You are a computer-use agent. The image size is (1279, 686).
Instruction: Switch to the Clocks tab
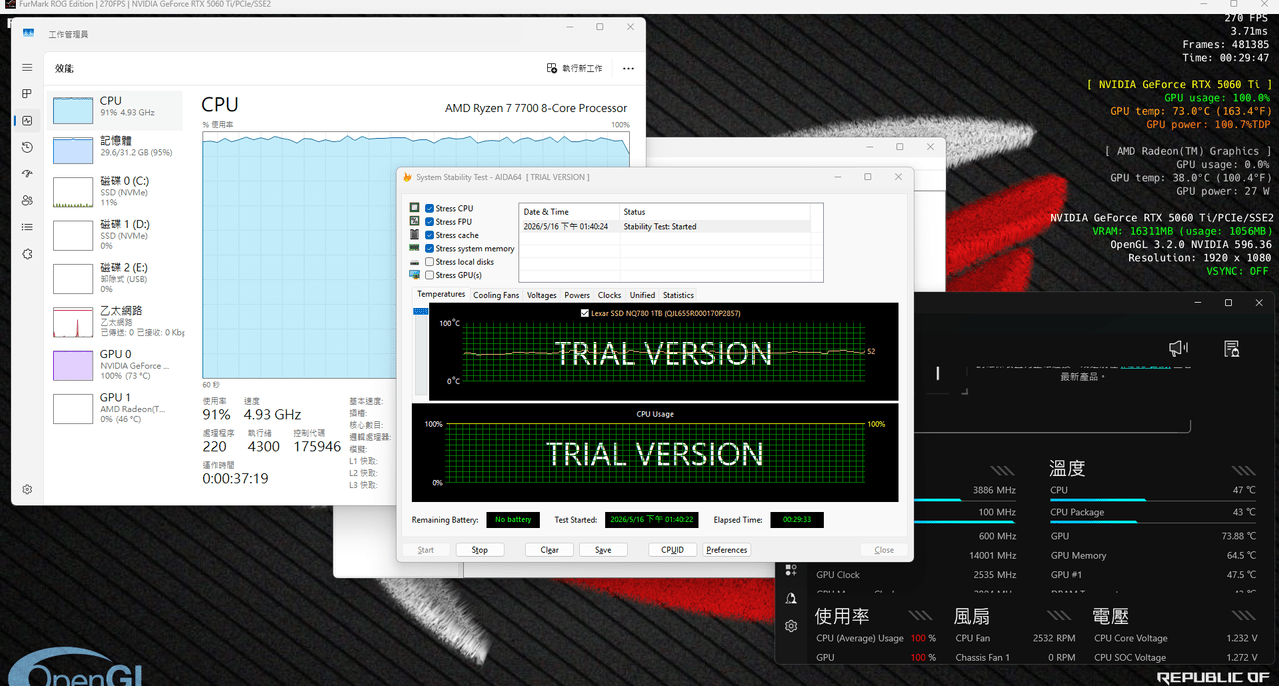(x=610, y=295)
